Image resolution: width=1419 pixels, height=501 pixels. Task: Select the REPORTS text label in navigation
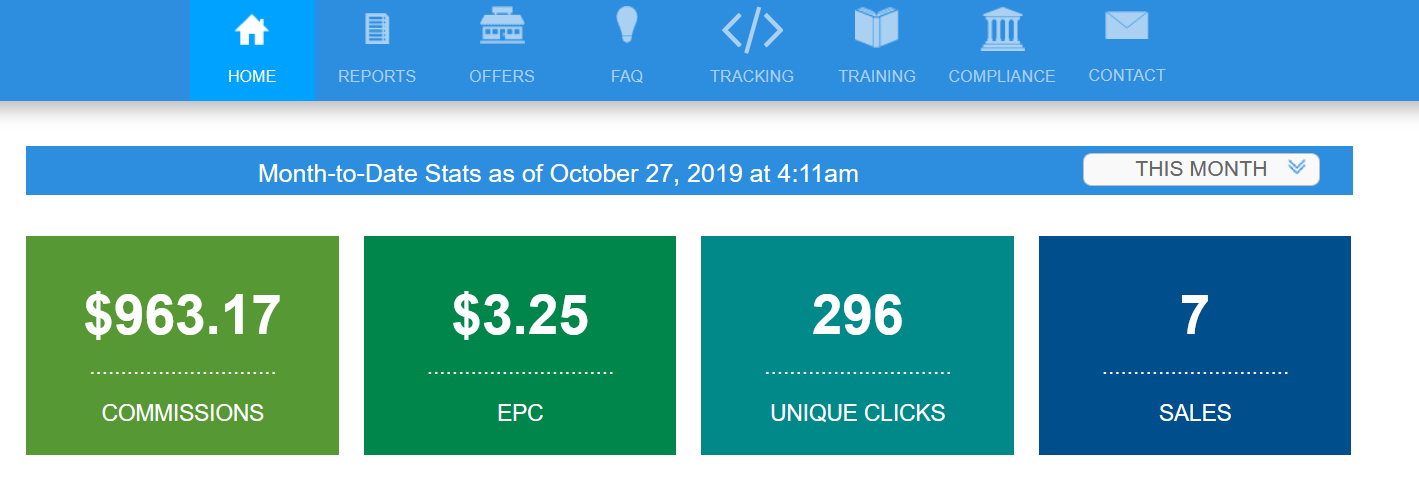click(377, 76)
